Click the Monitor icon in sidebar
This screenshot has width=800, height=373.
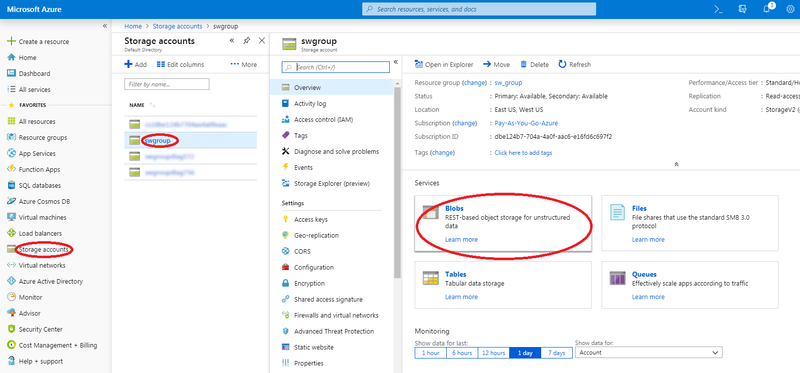coord(12,297)
